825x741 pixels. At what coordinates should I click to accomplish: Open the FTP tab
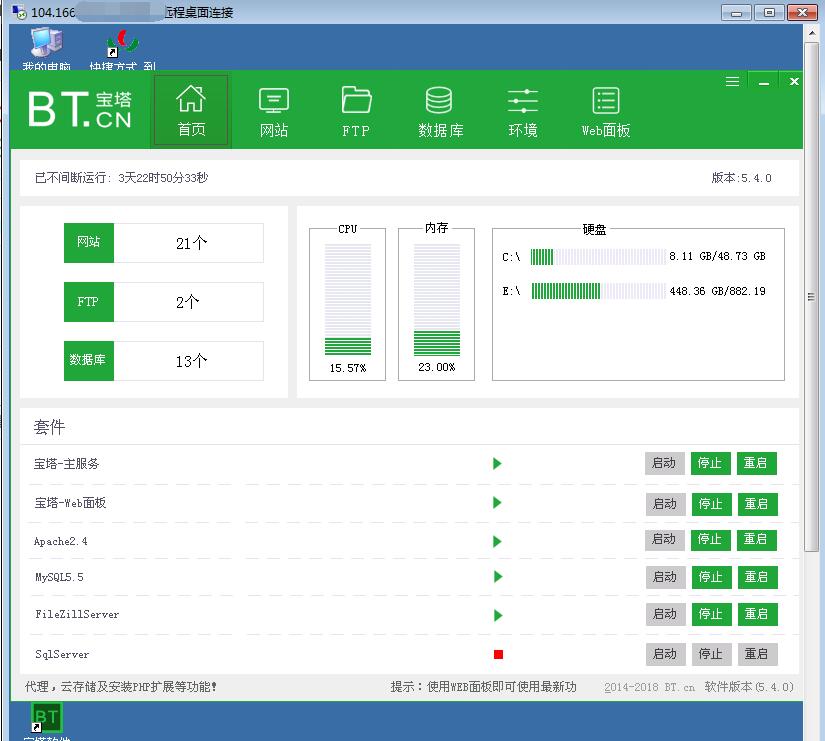pos(356,112)
